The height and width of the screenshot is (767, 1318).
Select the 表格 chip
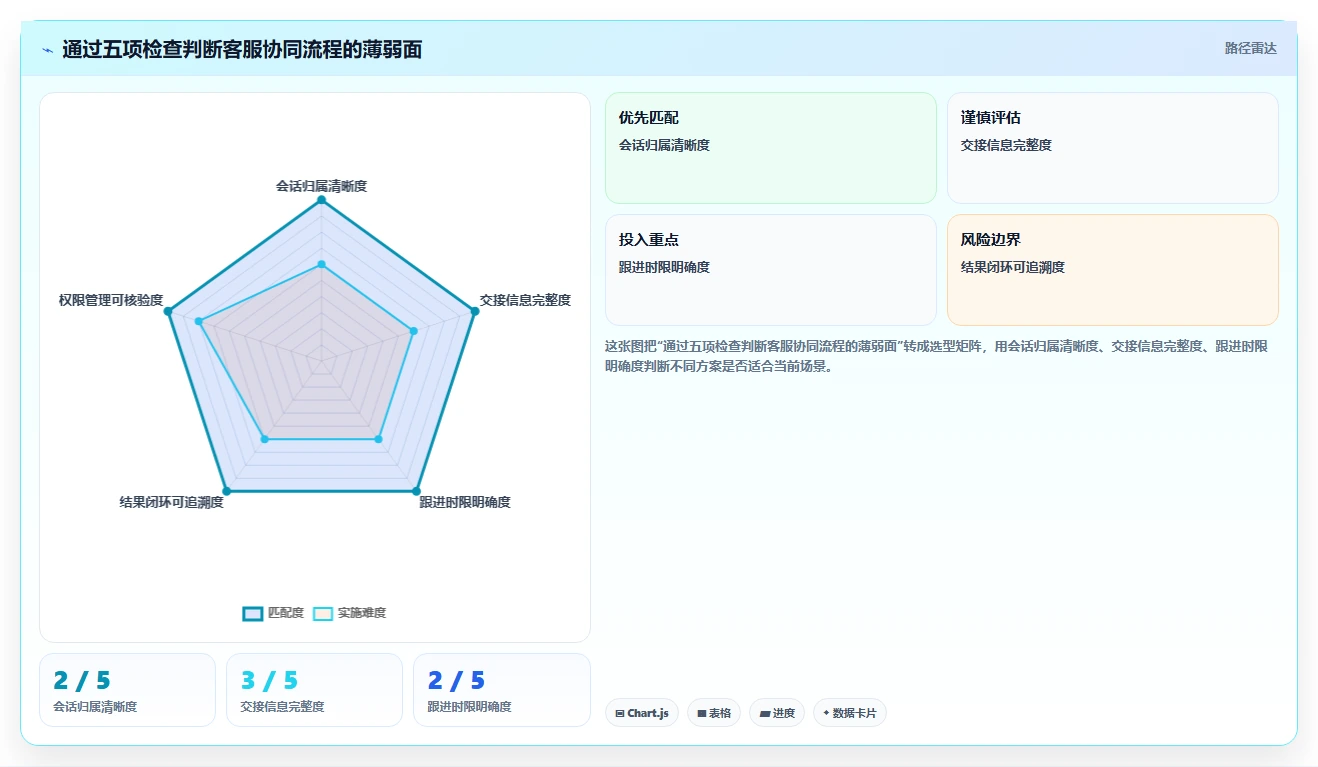click(x=714, y=713)
